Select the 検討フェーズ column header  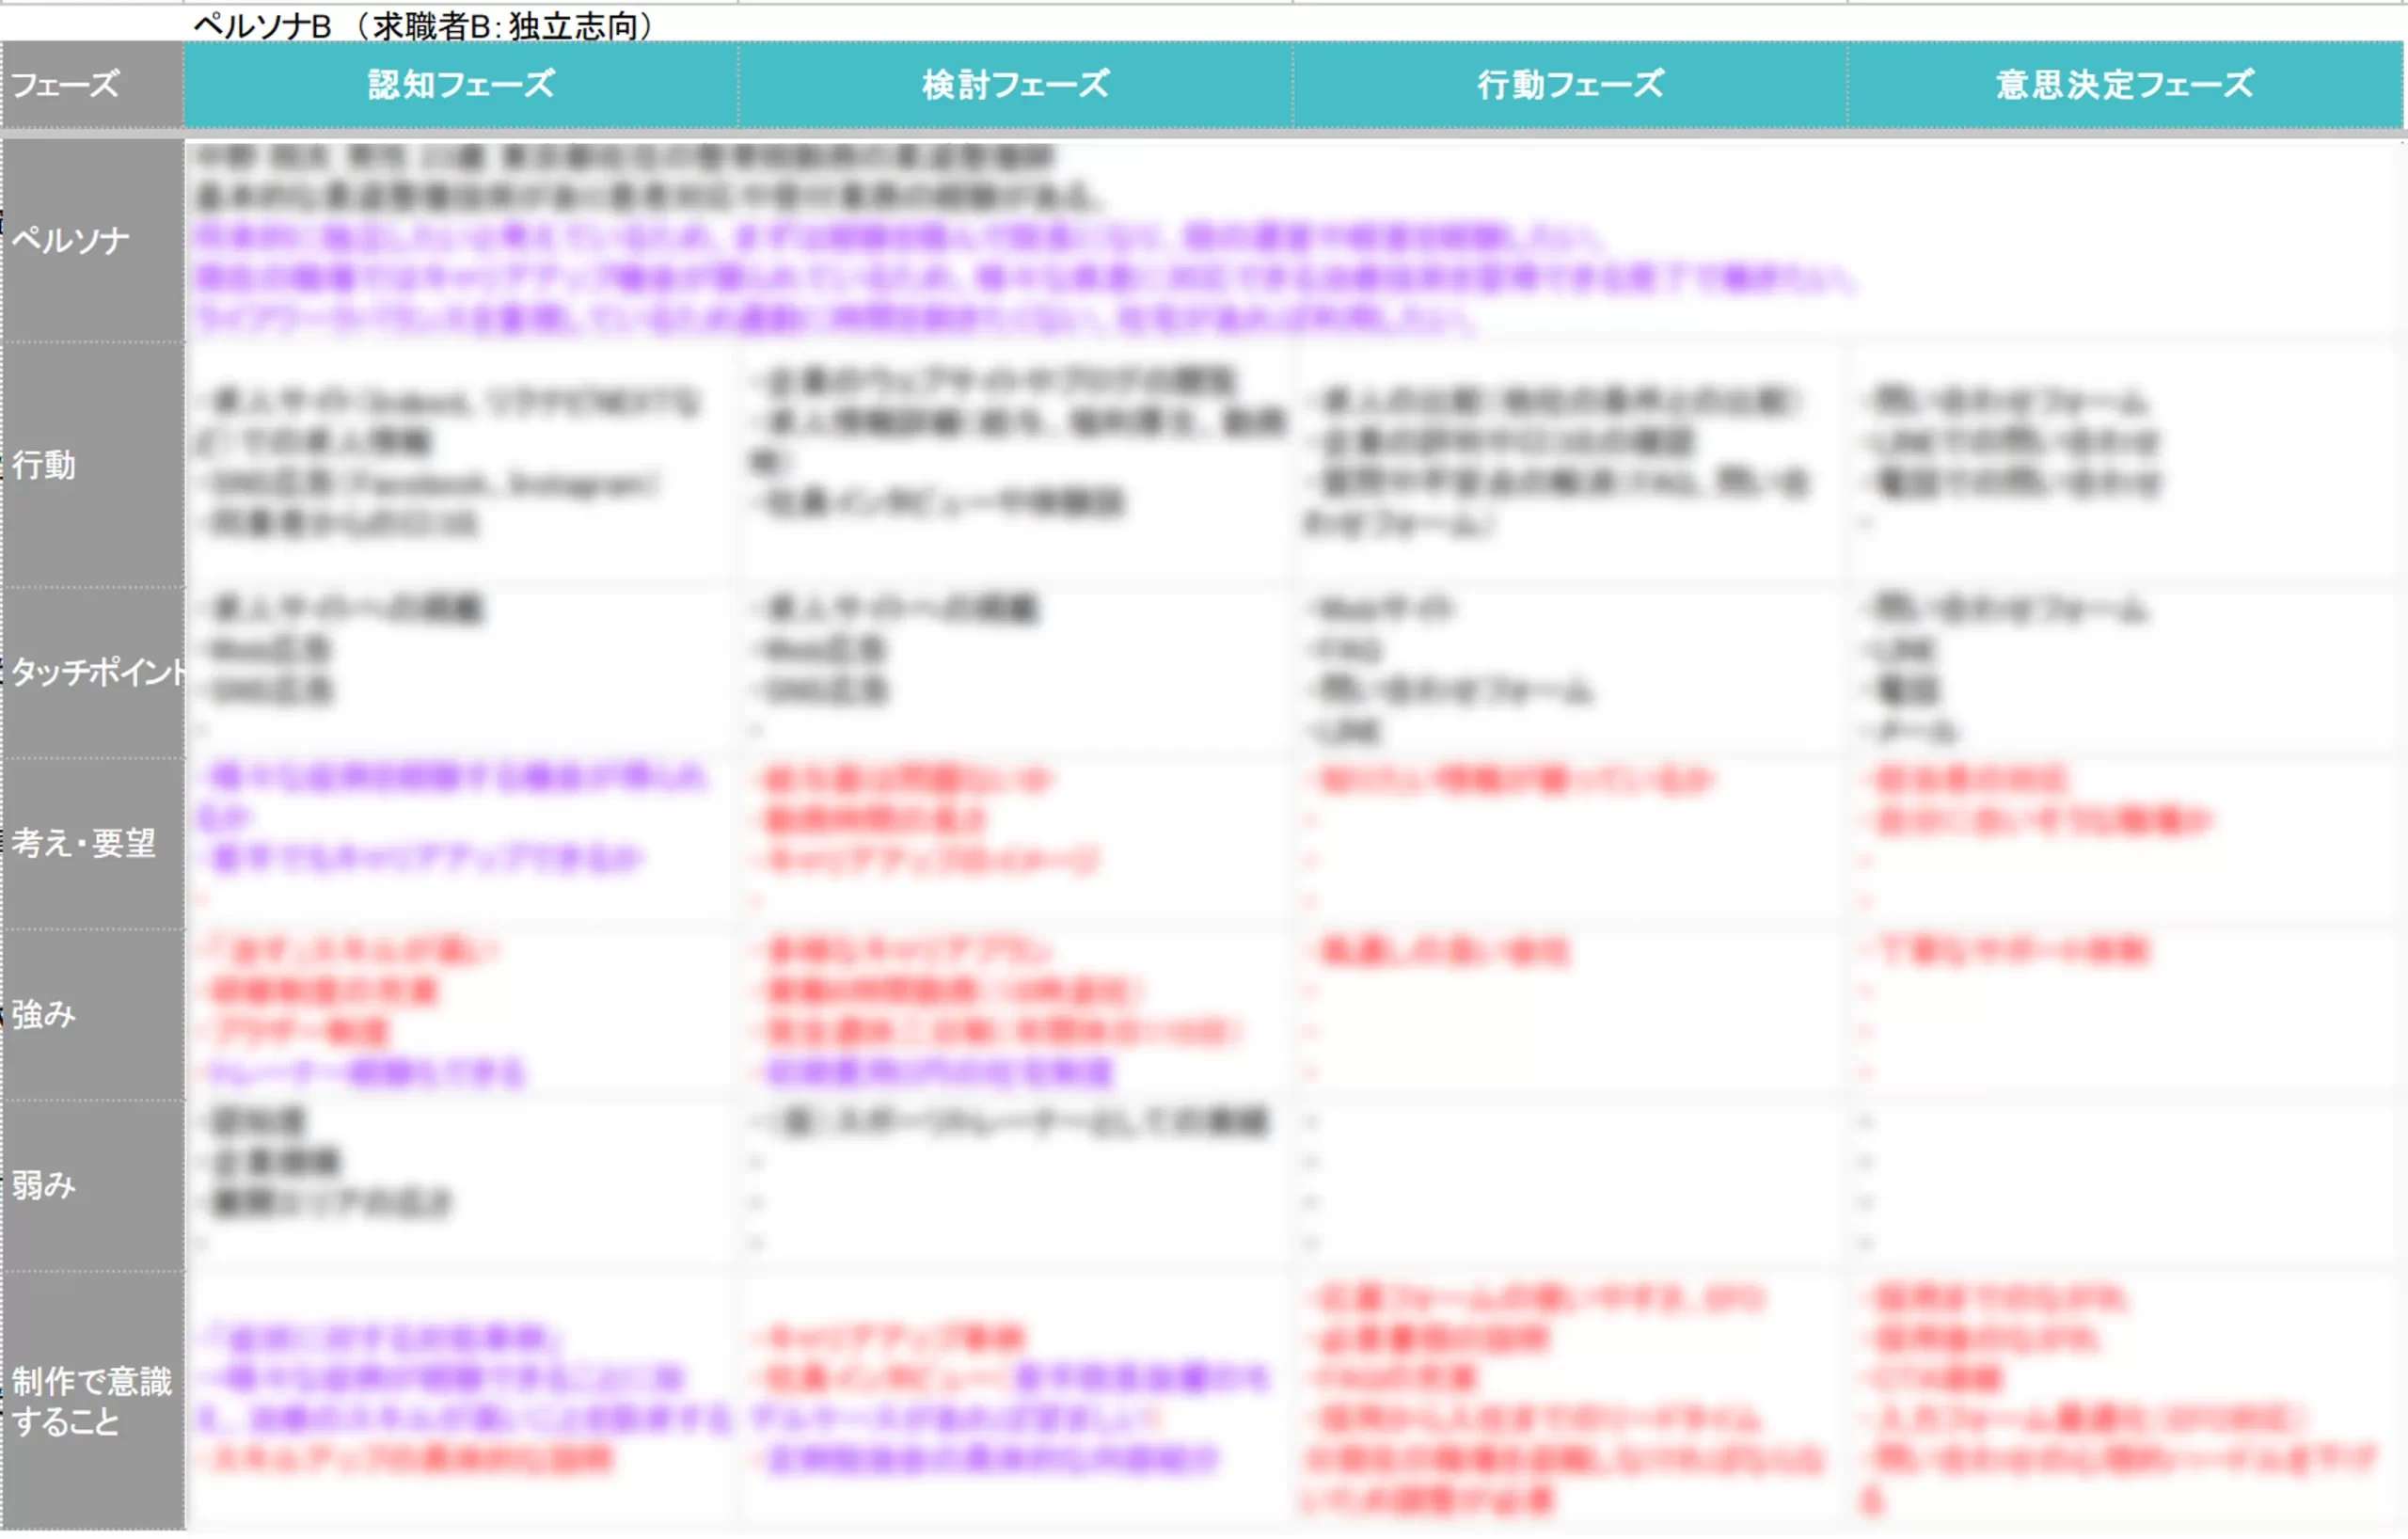click(1015, 85)
